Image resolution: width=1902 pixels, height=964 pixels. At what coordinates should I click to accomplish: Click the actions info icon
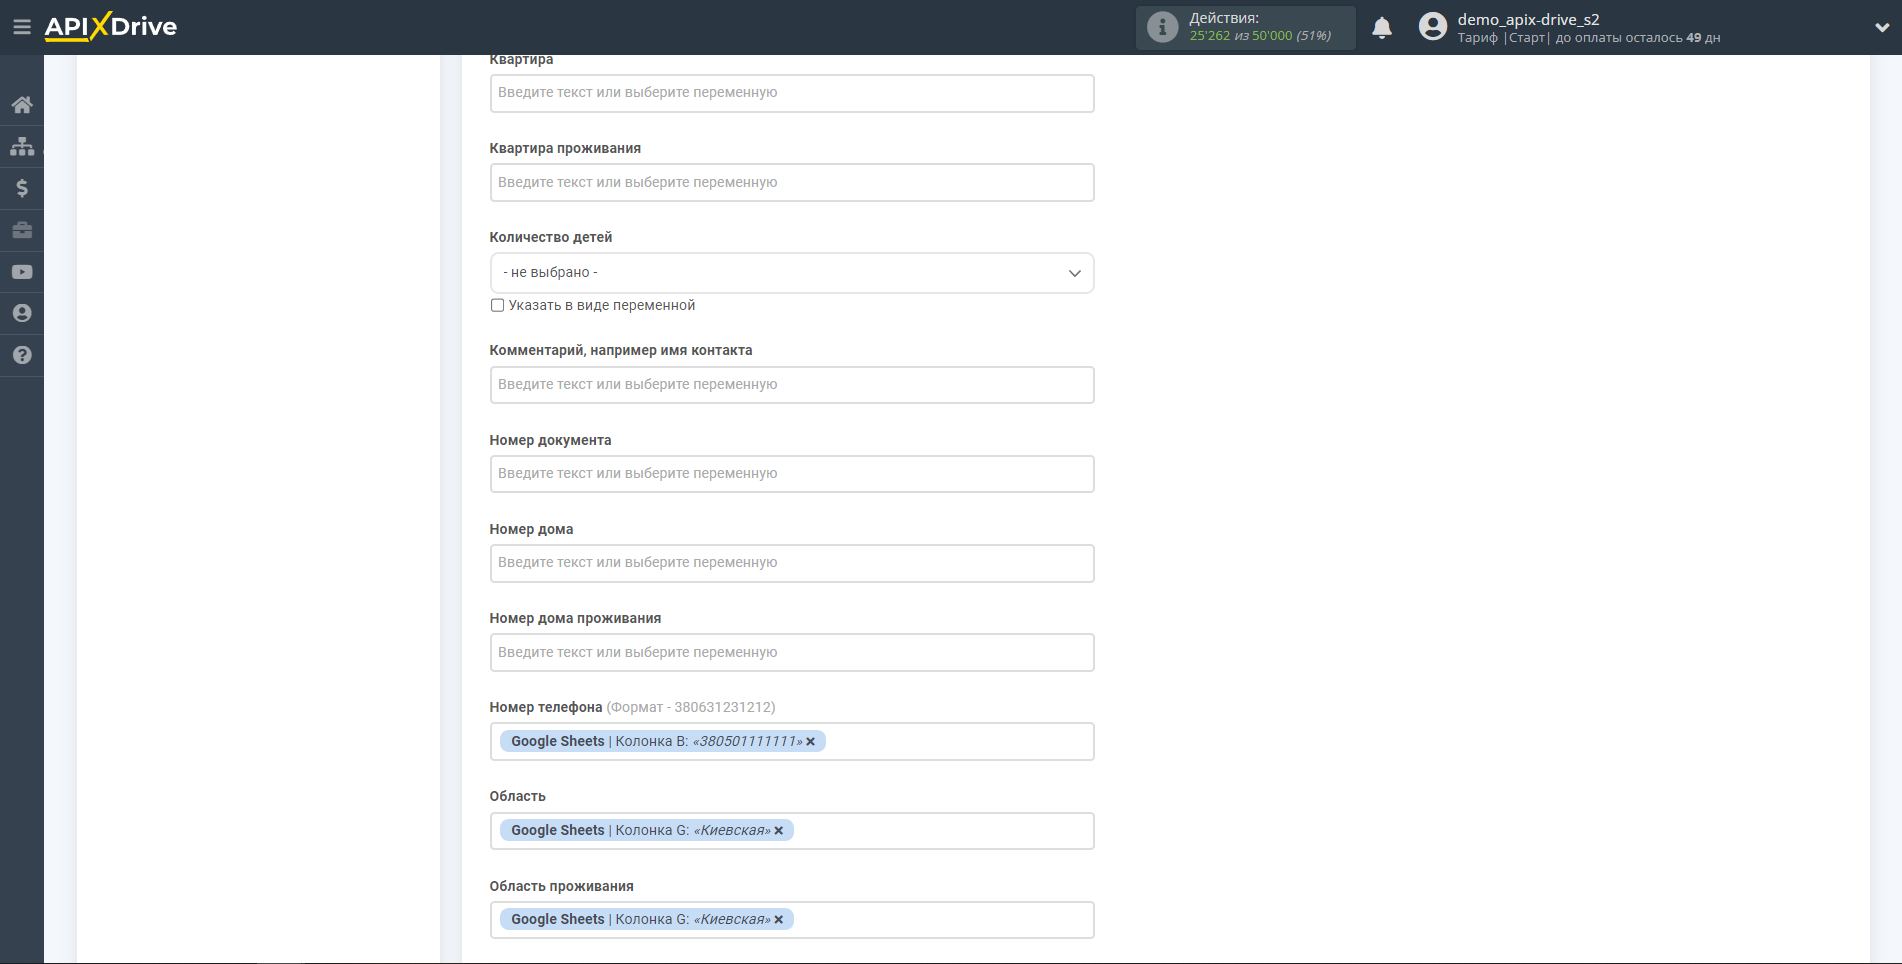click(1162, 27)
